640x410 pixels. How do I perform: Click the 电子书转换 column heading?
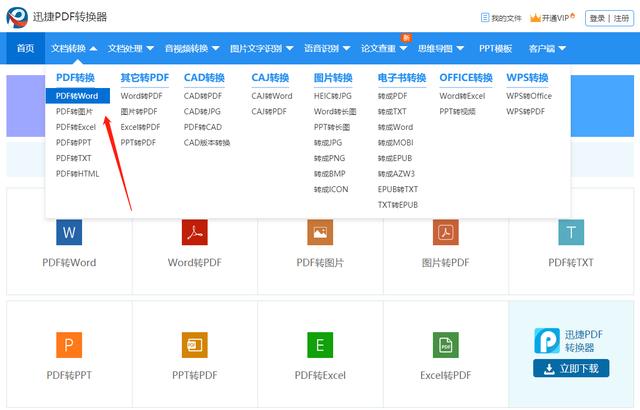click(x=402, y=78)
